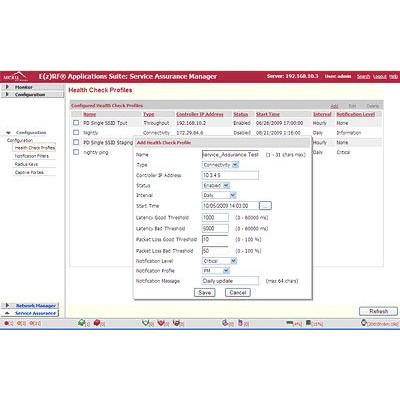400x400 pixels.
Task: Tick the checkbox for PD Single SSID Staging
Action: point(76,142)
